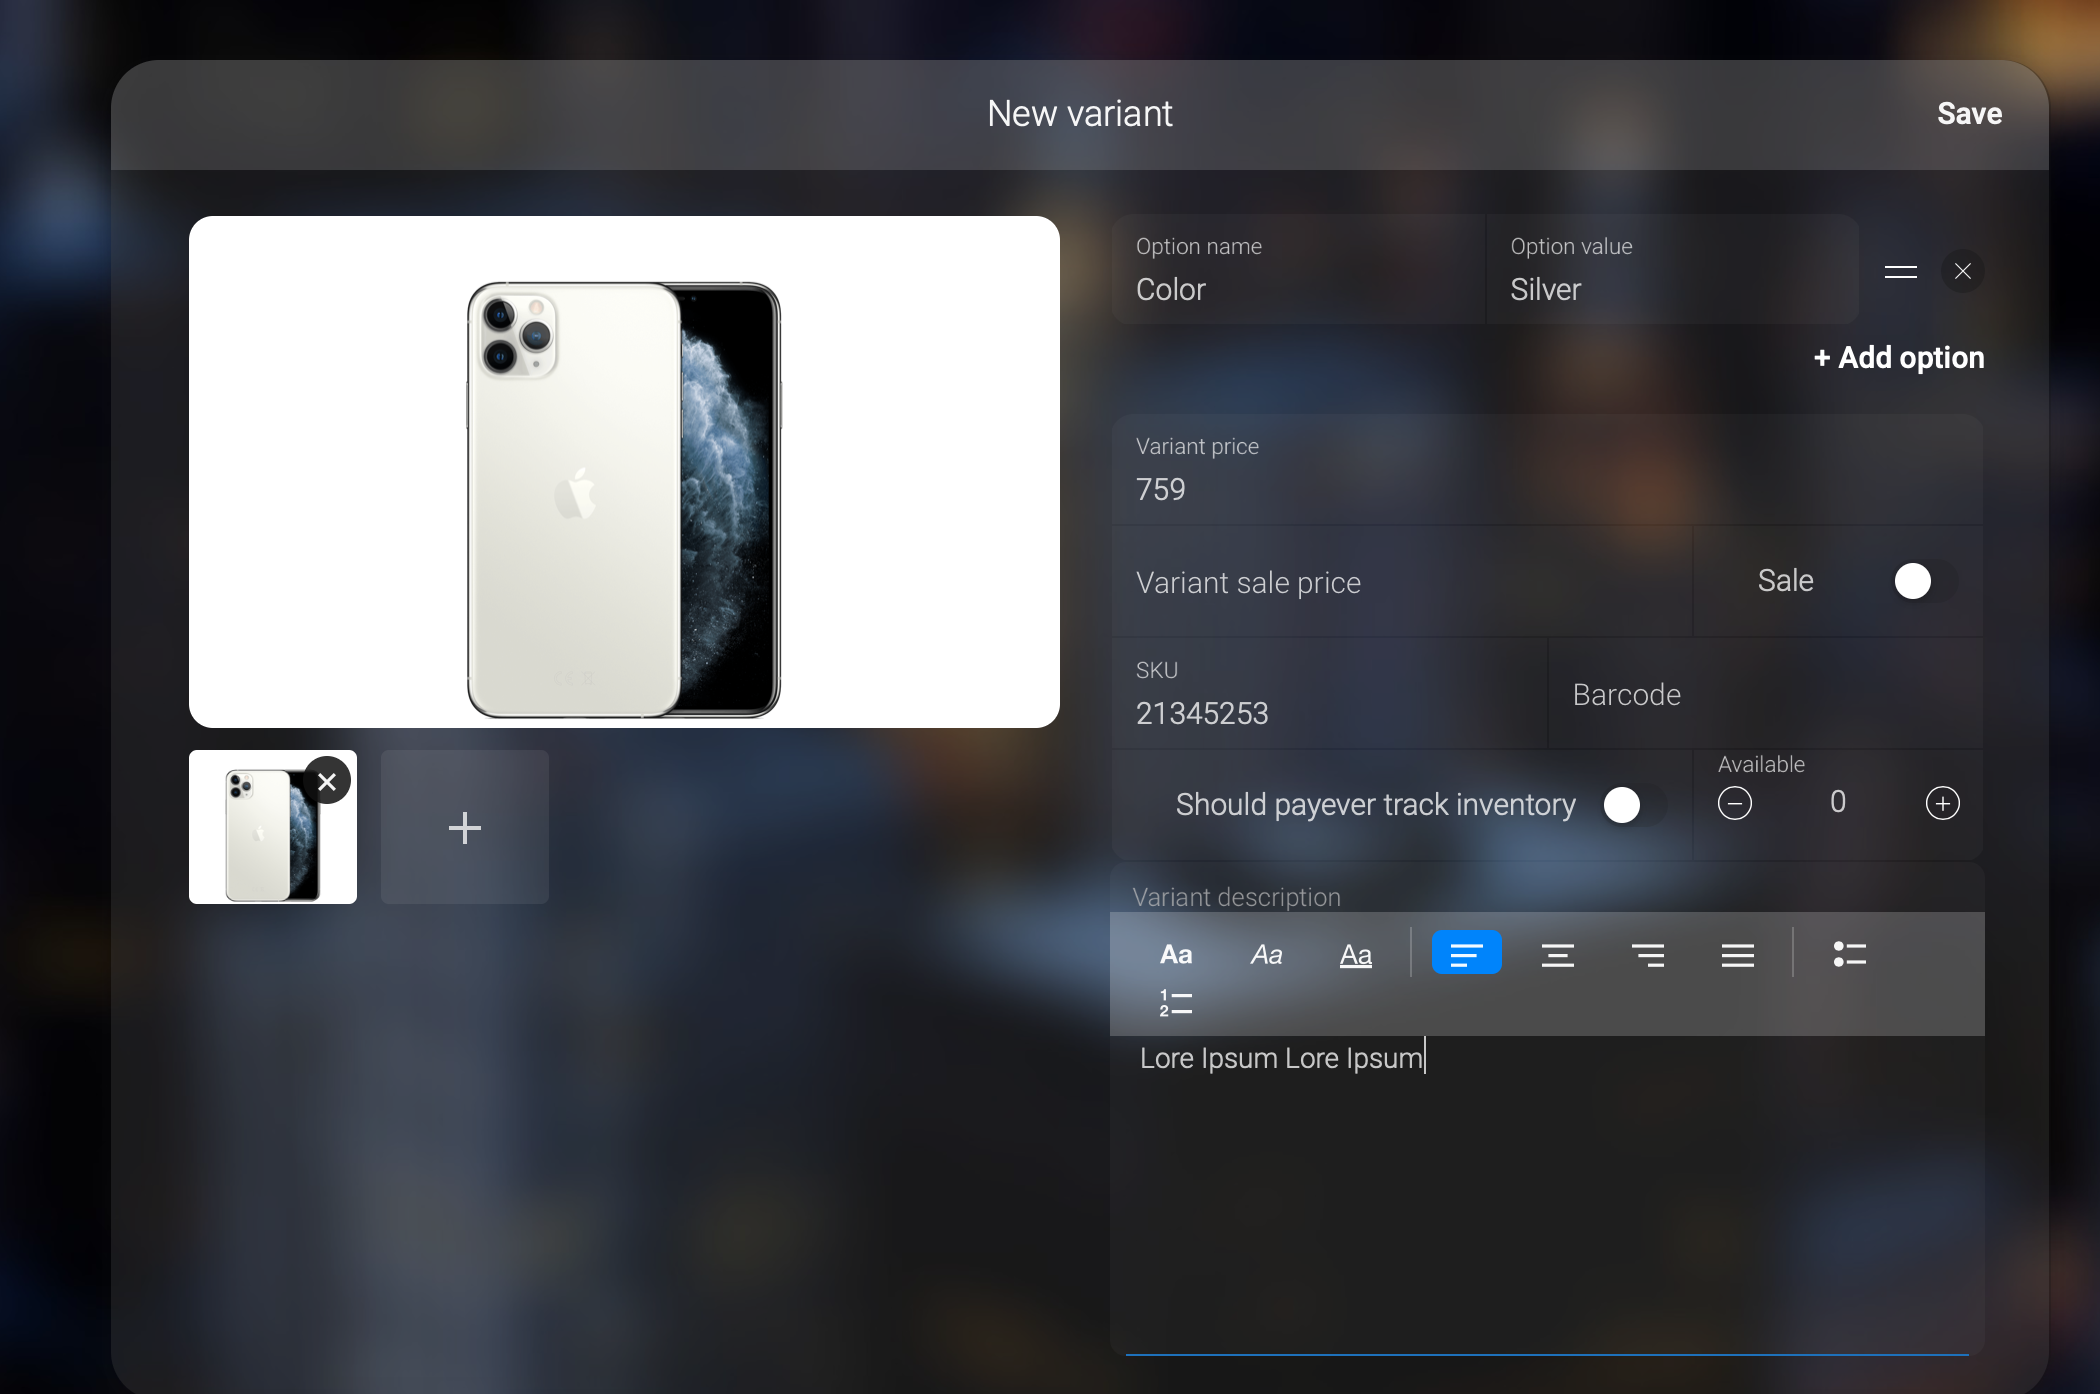This screenshot has height=1394, width=2100.
Task: Save the new variant
Action: (x=1969, y=114)
